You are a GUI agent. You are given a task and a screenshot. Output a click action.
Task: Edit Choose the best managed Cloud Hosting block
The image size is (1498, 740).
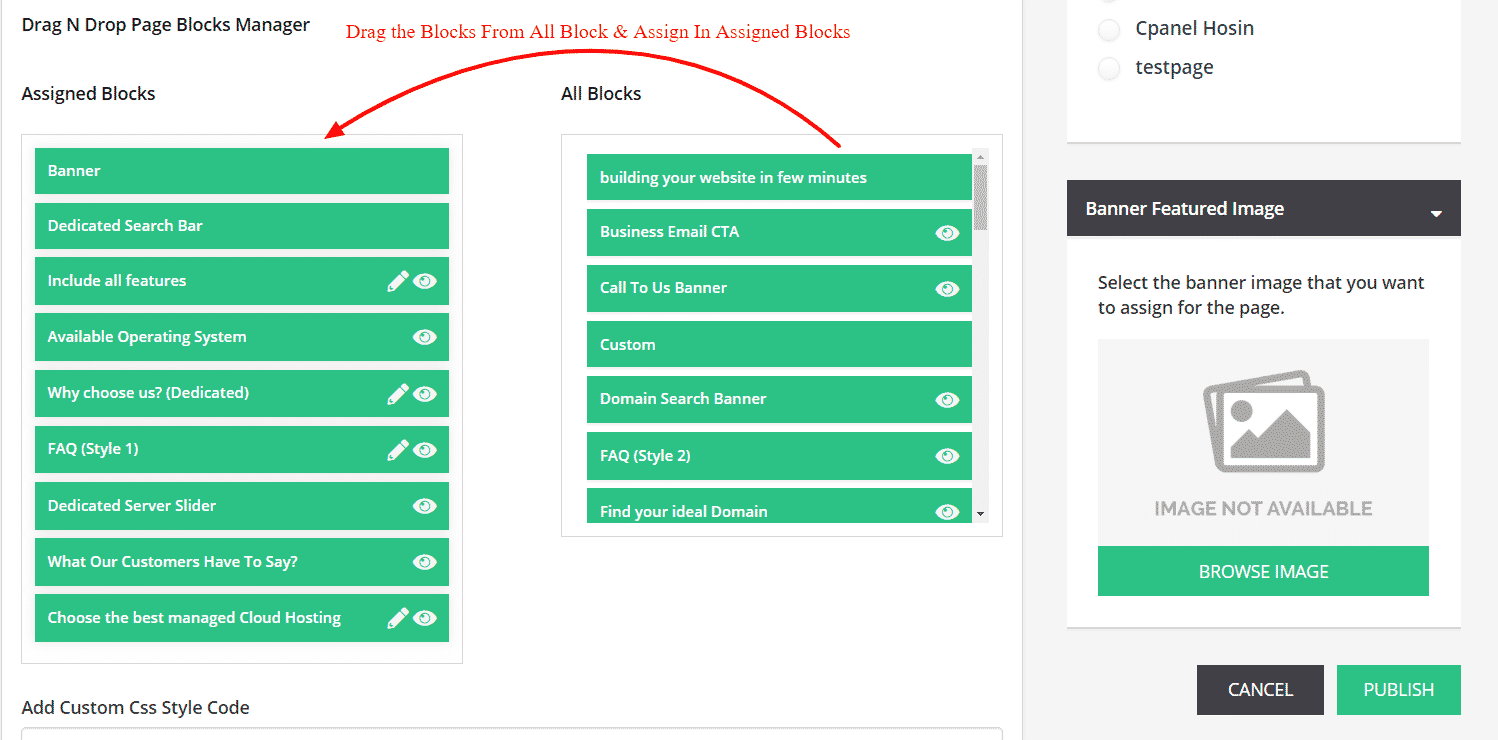(397, 618)
